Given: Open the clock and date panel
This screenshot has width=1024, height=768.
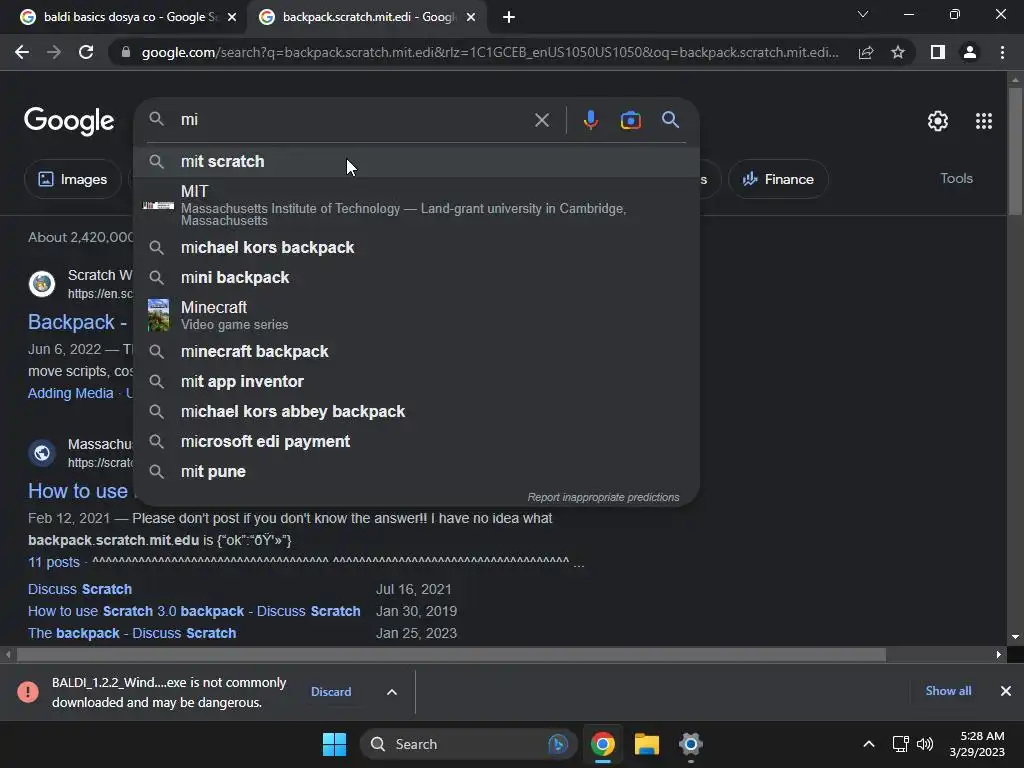Looking at the screenshot, I should click(977, 744).
